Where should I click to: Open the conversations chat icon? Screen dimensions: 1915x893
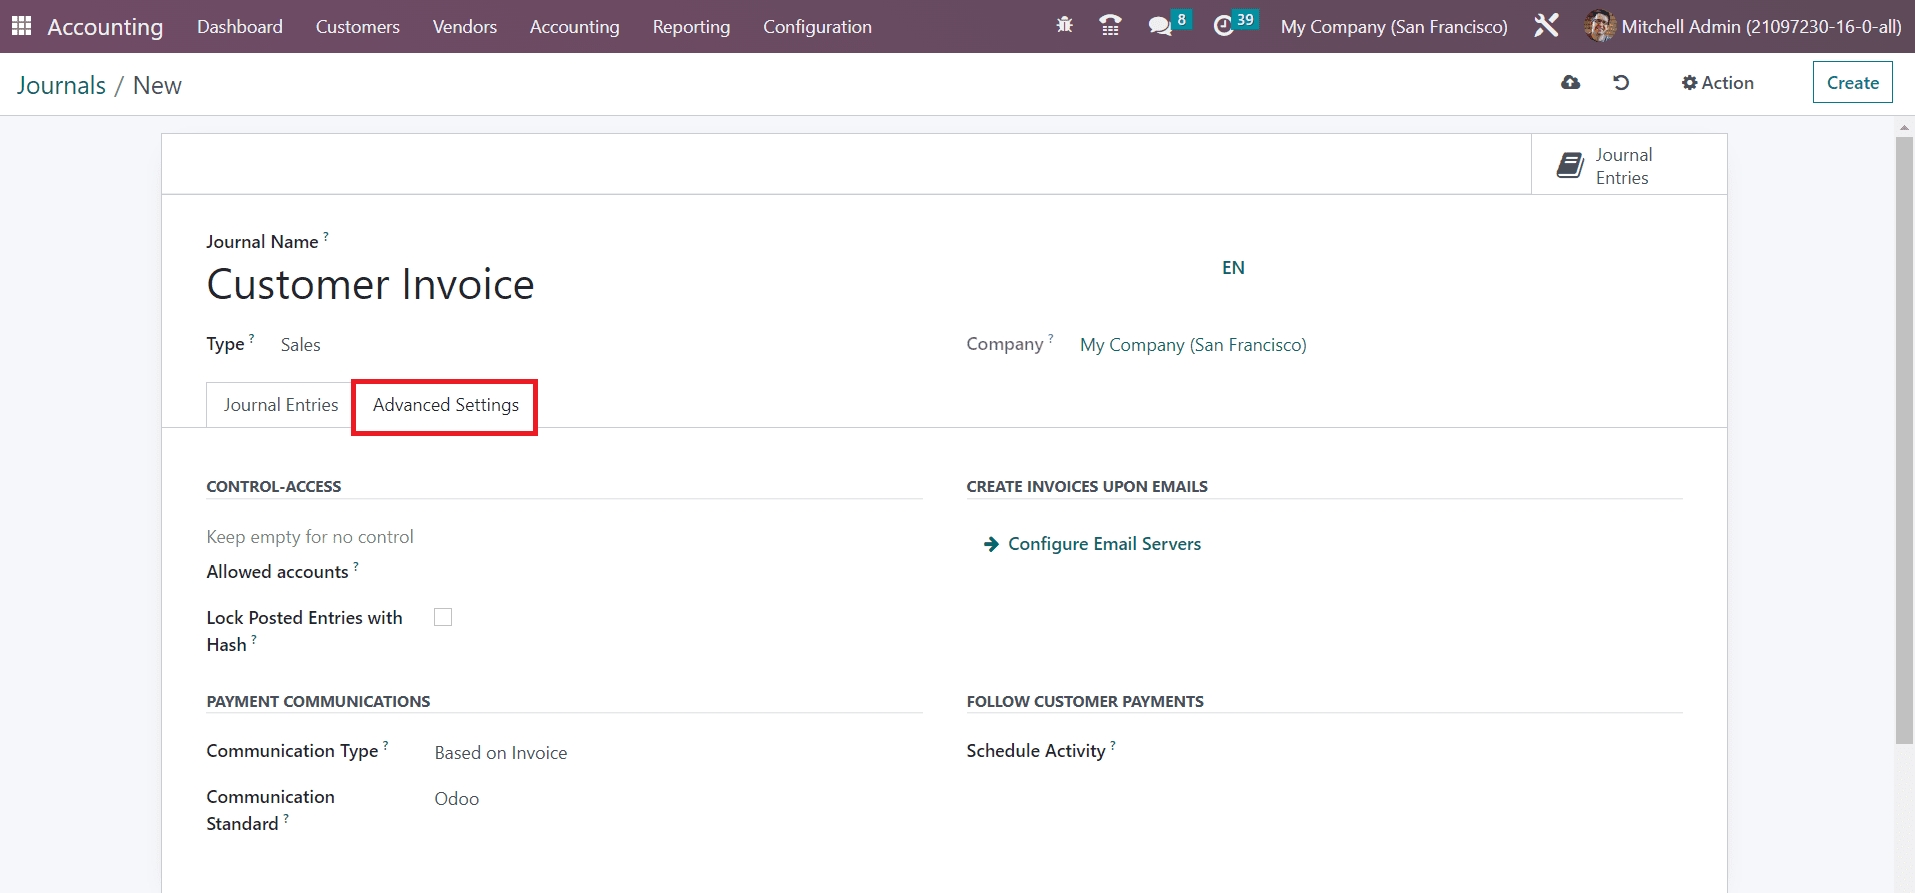click(x=1160, y=26)
